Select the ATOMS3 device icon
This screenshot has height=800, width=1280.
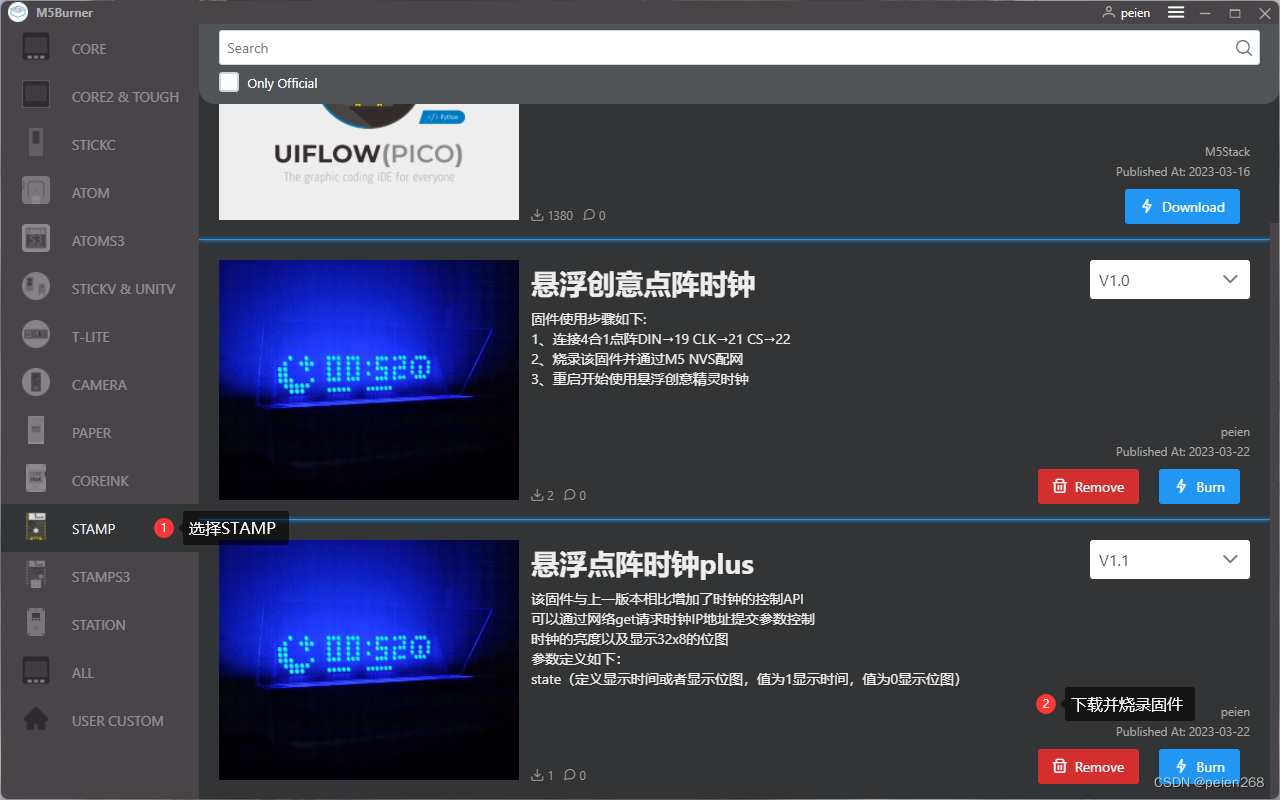pyautogui.click(x=37, y=240)
